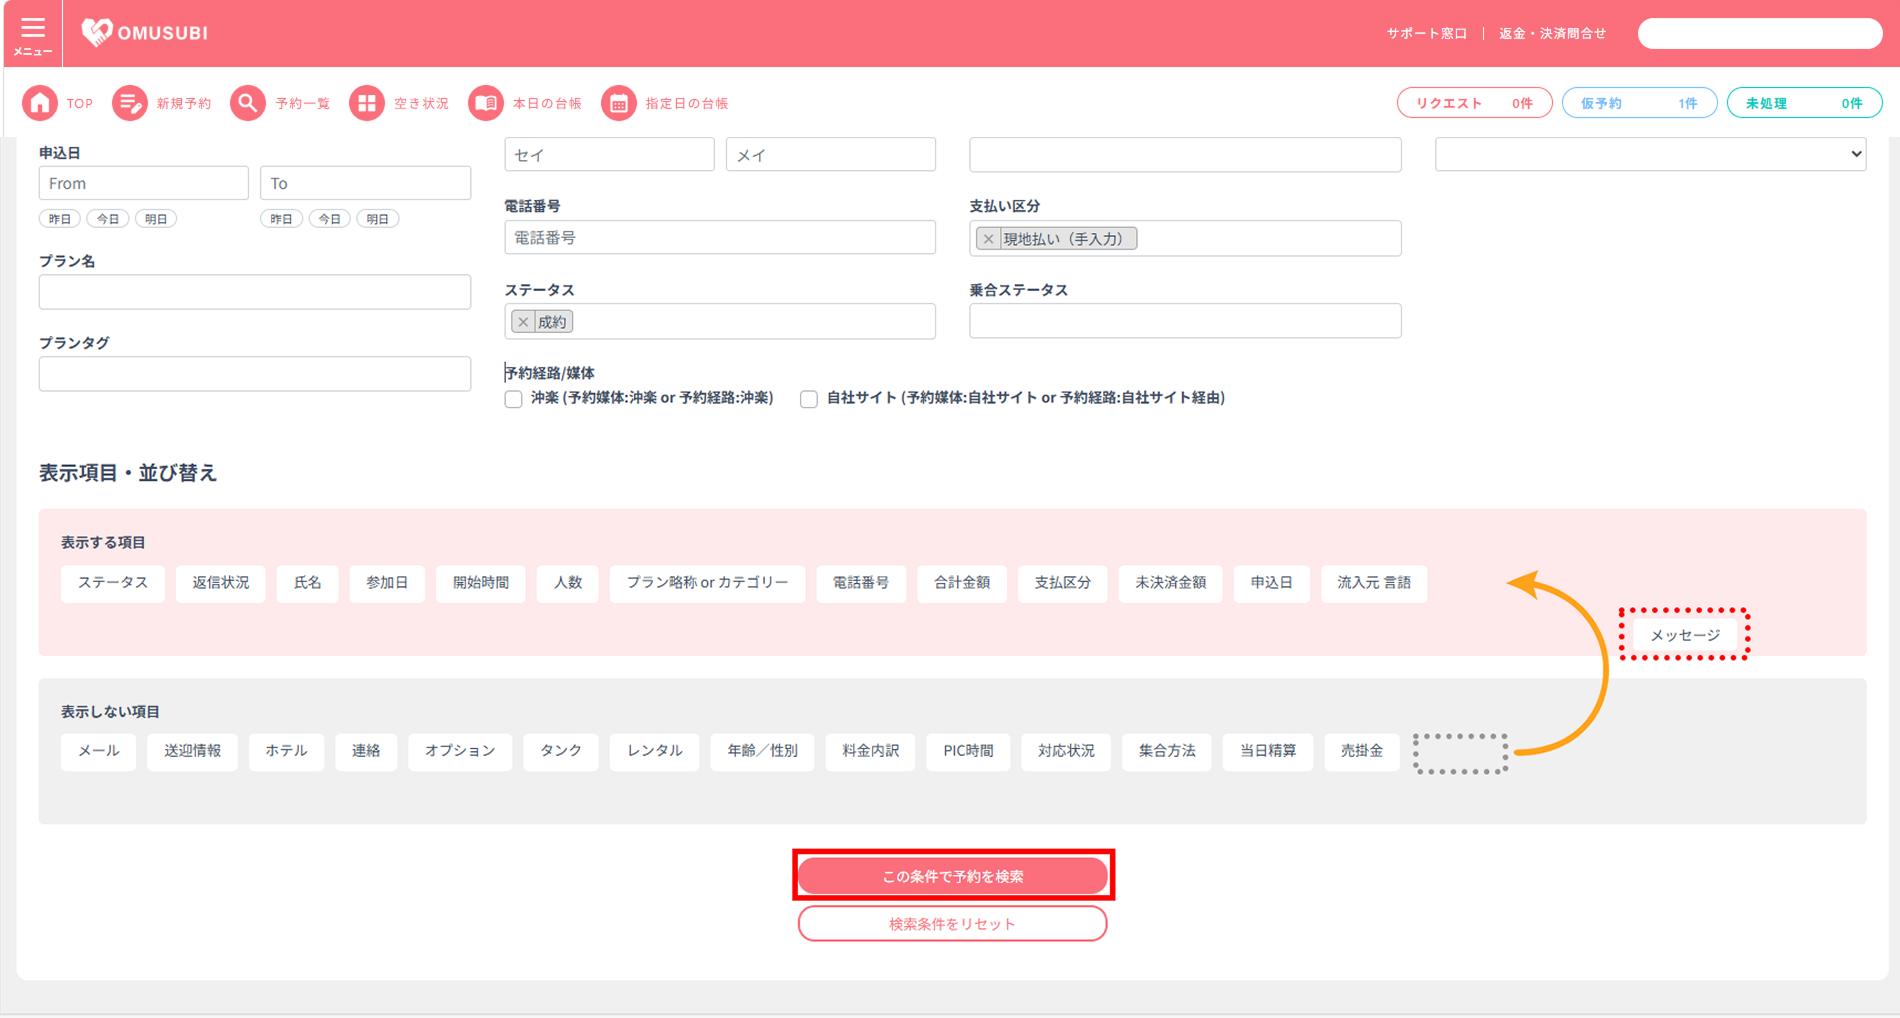The width and height of the screenshot is (1900, 1018).
Task: Select the hidden 年齢／性別 chip
Action: coord(763,751)
